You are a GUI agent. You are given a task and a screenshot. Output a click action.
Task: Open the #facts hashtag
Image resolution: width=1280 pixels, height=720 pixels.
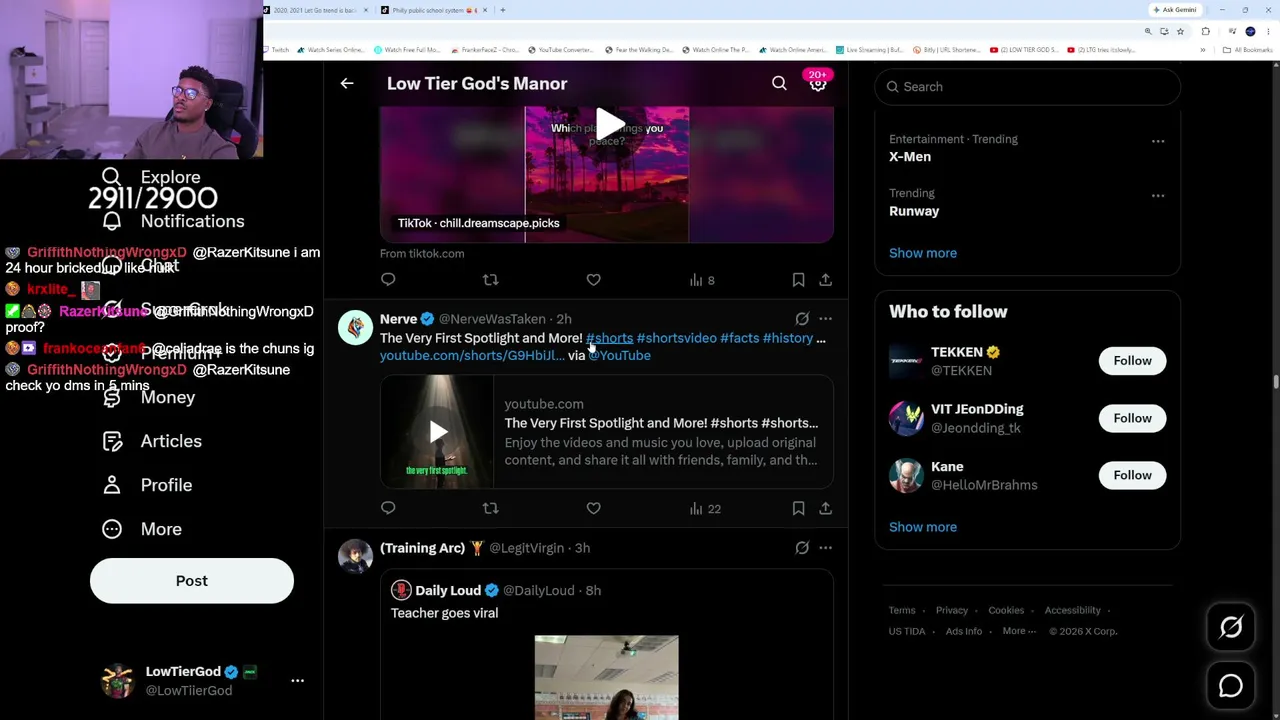739,338
